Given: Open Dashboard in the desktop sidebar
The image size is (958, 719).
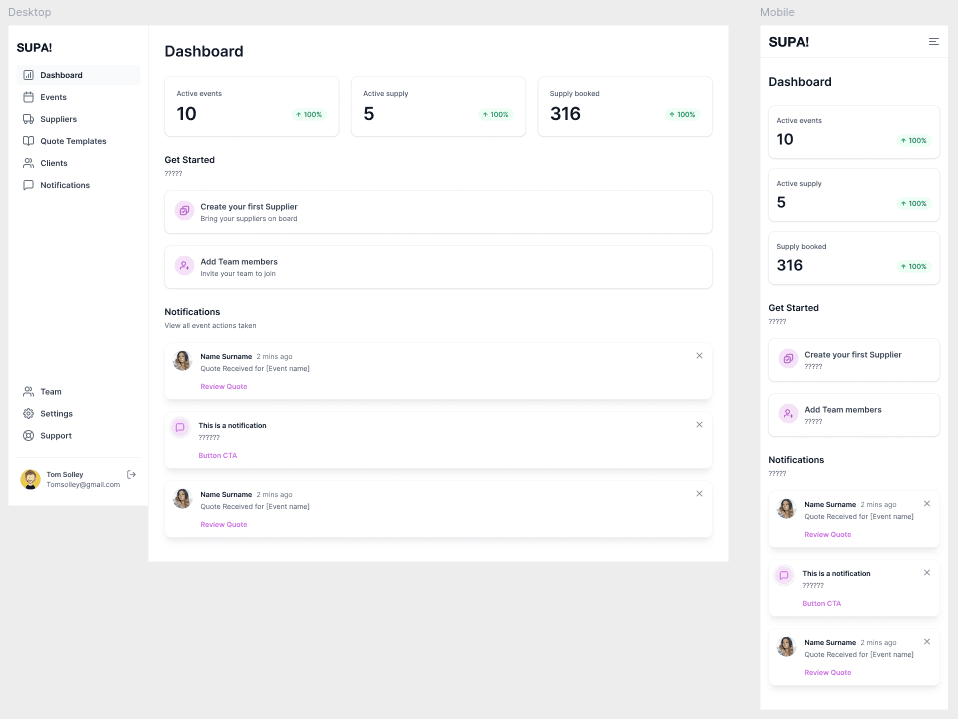Looking at the screenshot, I should pos(78,75).
